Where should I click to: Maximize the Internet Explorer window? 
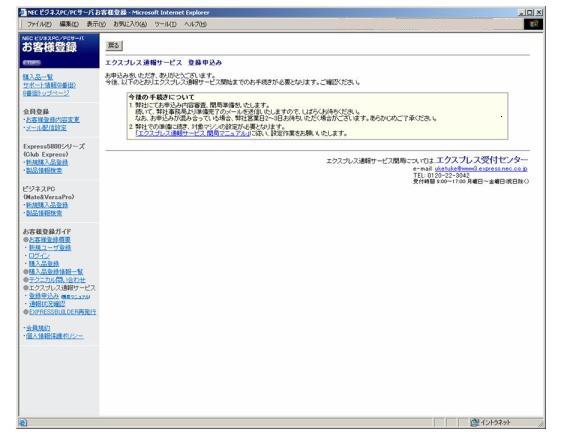[530, 12]
